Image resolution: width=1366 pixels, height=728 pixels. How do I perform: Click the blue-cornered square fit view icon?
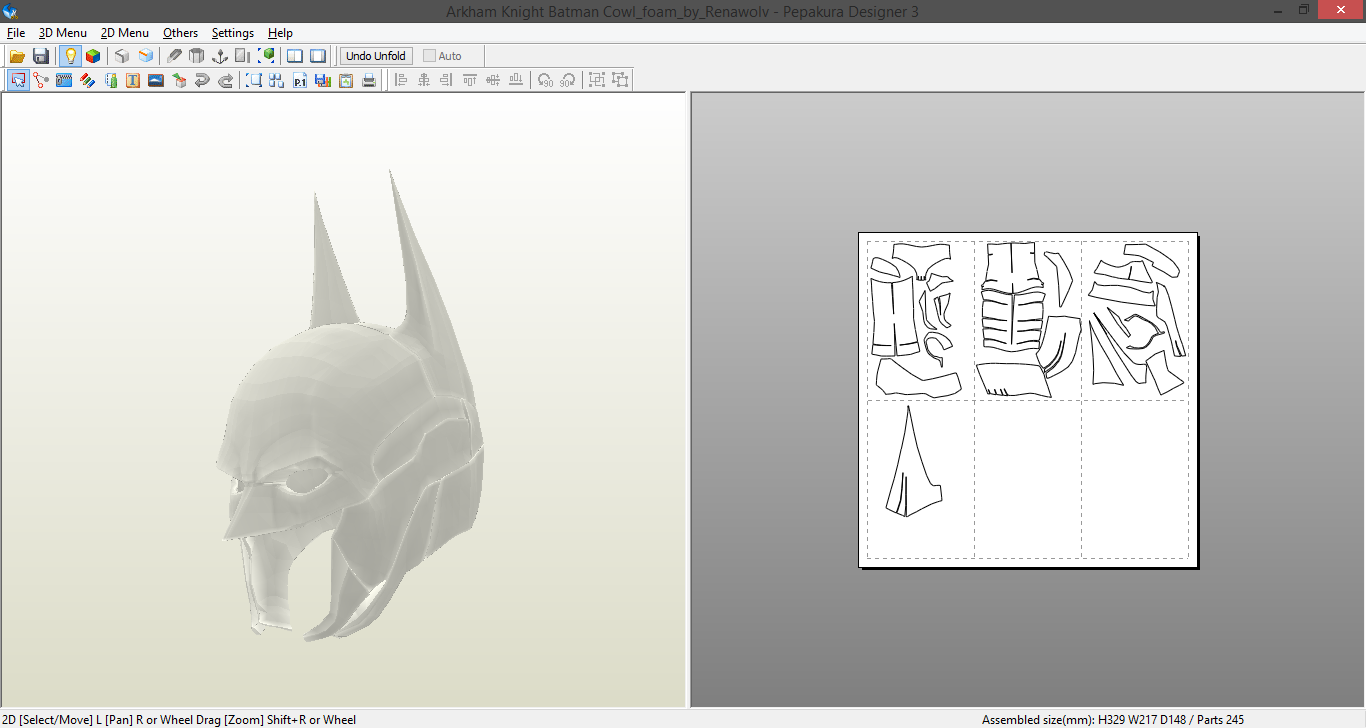pos(254,80)
